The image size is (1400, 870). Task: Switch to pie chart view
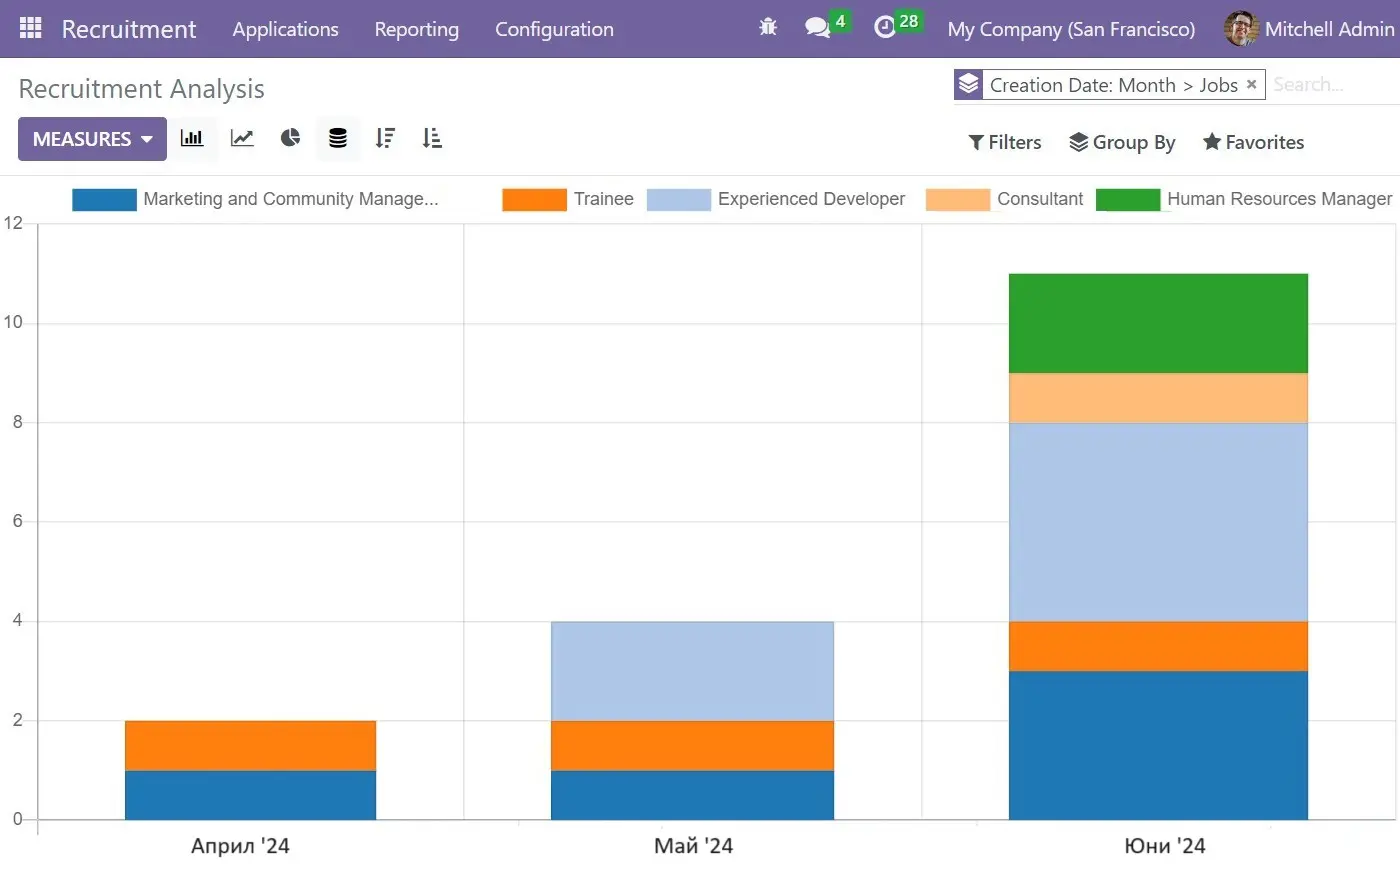[x=290, y=138]
